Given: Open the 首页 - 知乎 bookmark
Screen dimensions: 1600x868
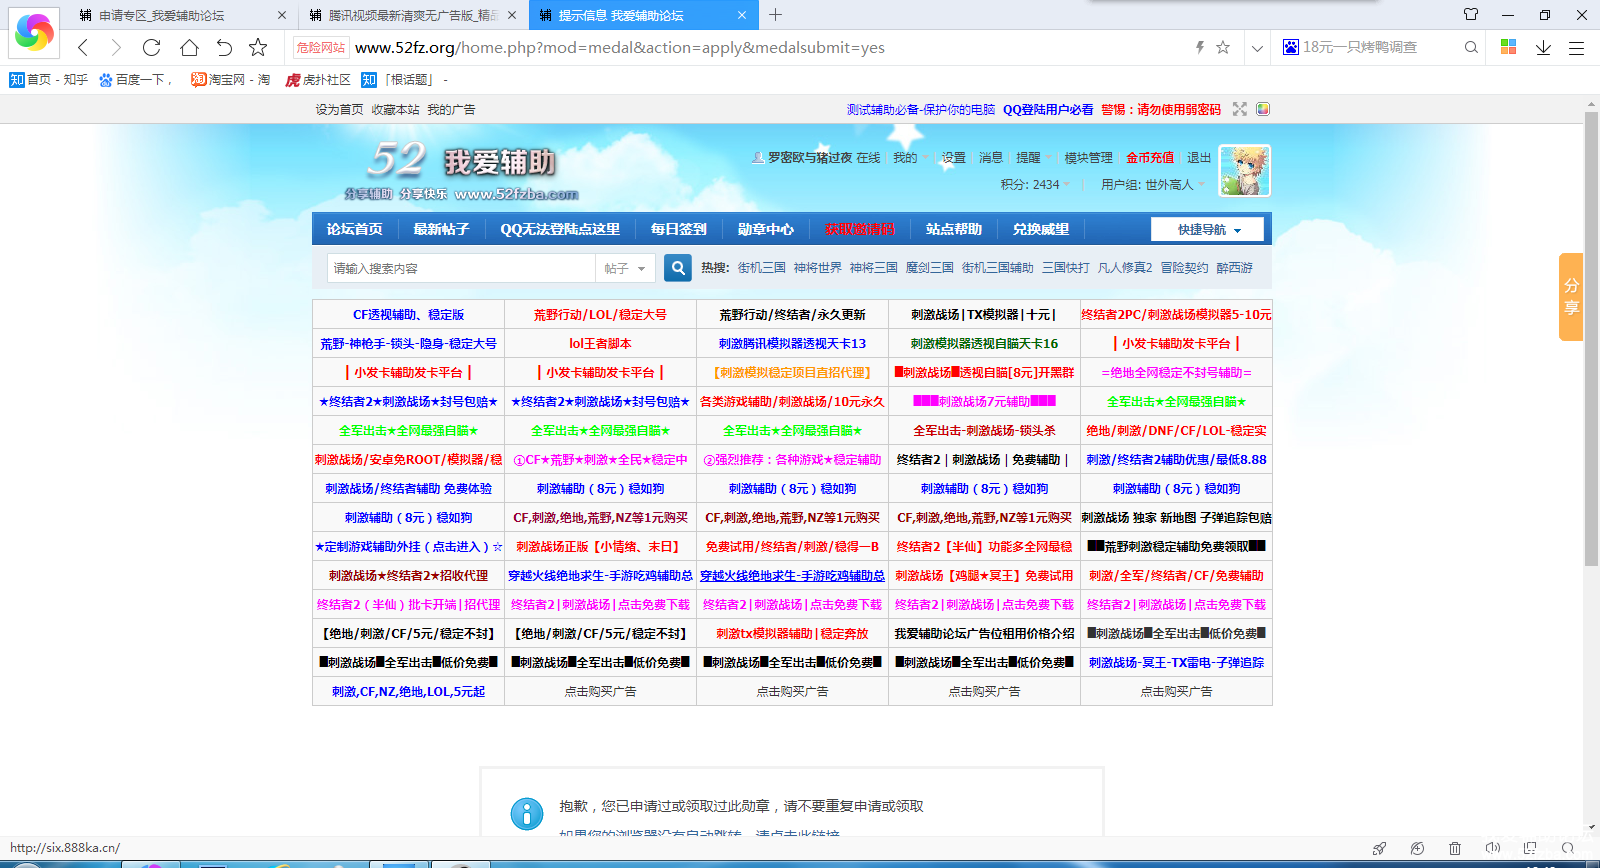Looking at the screenshot, I should 48,80.
